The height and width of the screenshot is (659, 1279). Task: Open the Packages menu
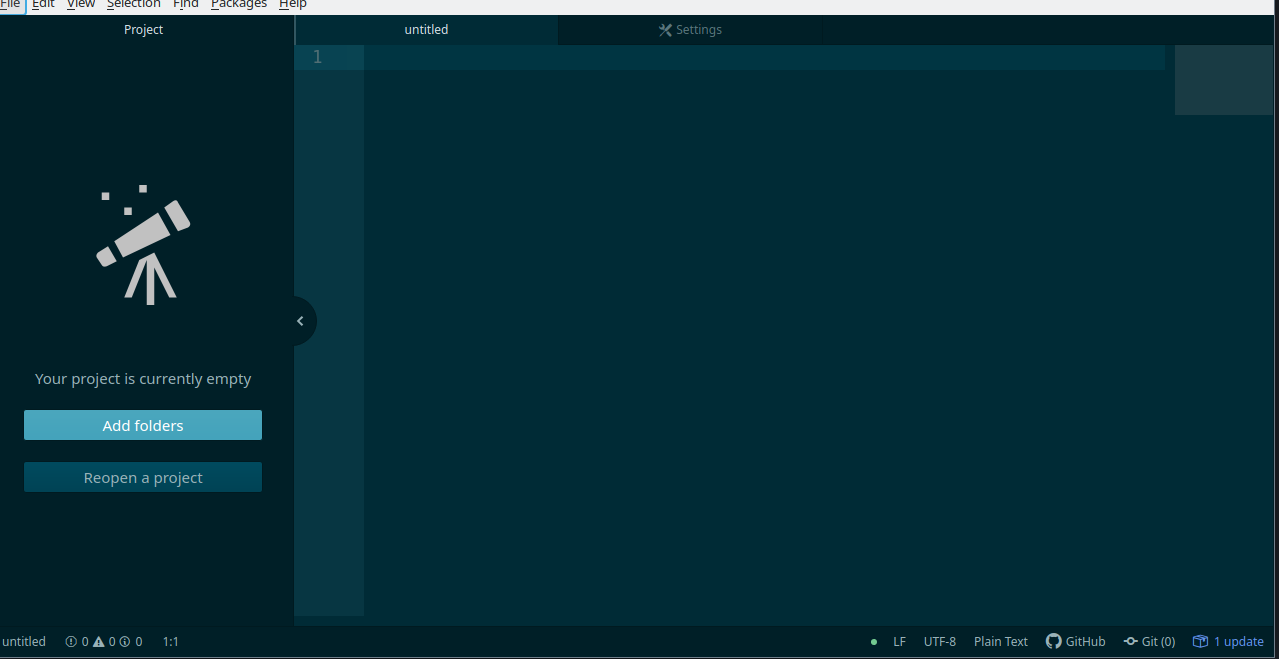(x=239, y=5)
